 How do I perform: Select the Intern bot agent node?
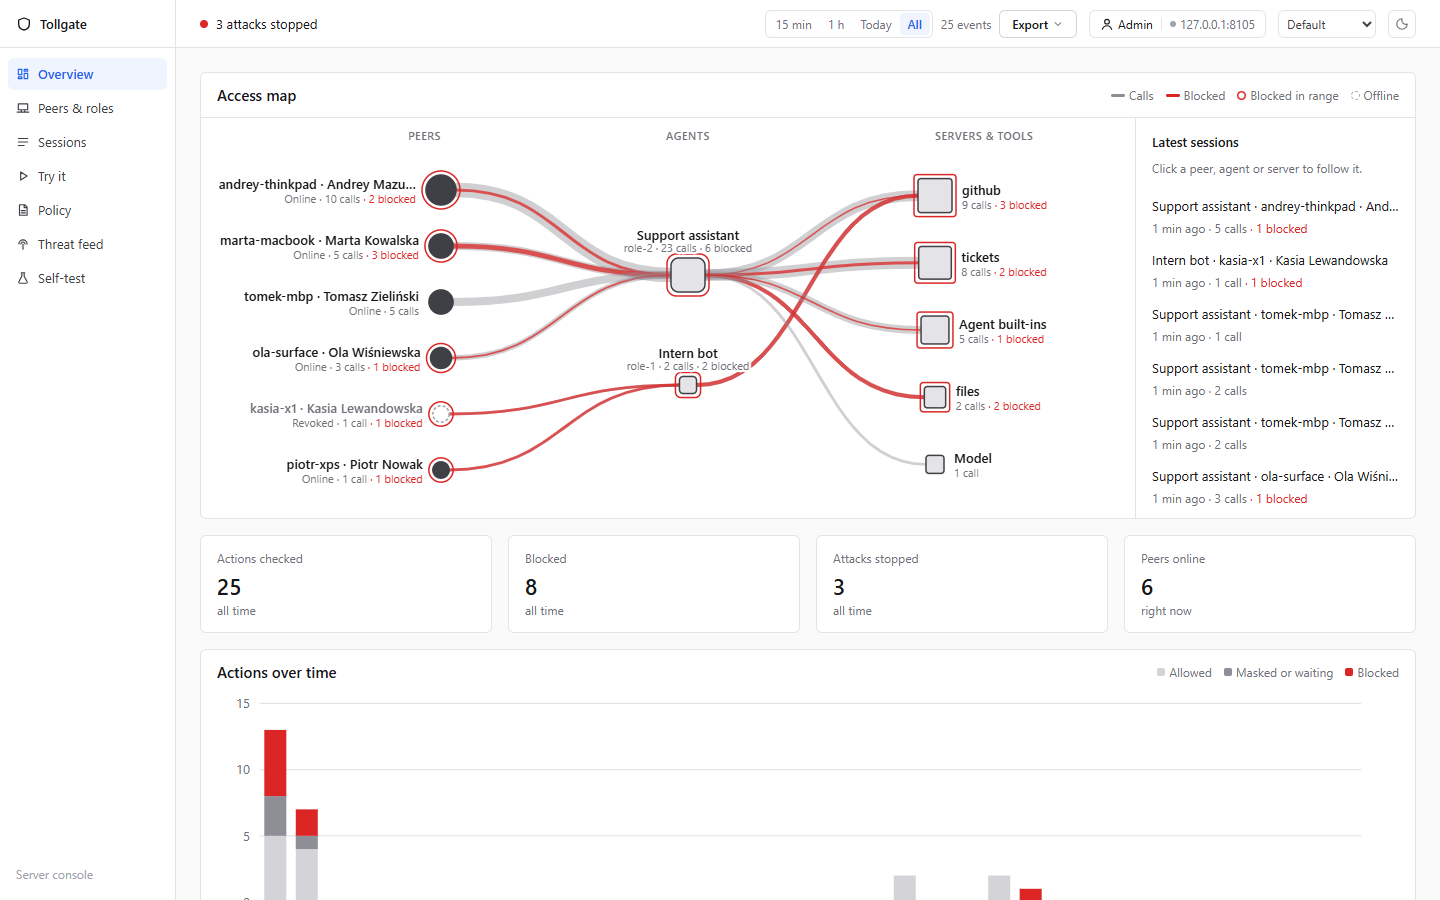(688, 385)
